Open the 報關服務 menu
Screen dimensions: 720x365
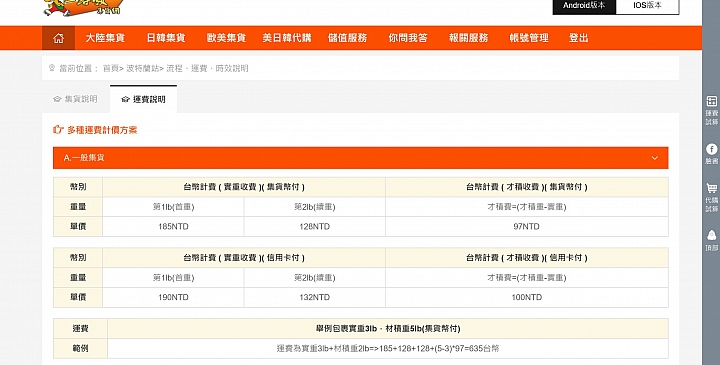[x=468, y=38]
